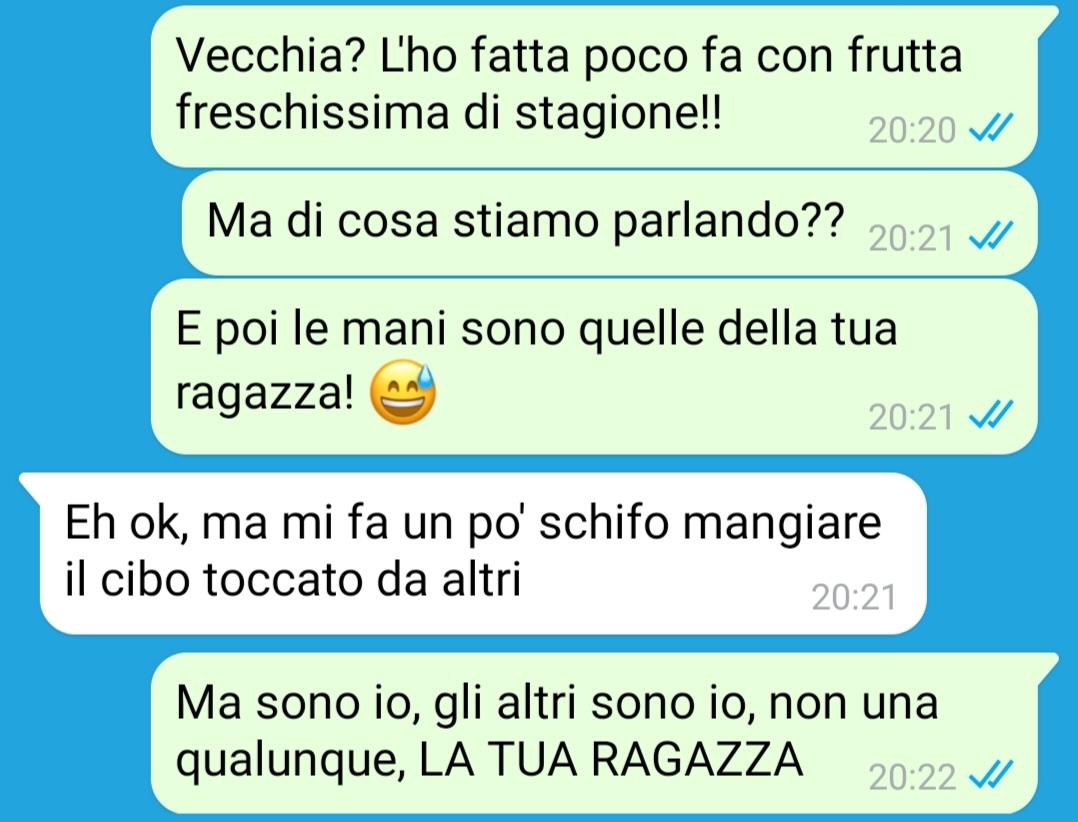Click the 20:21 timestamp on the received message
Viewport: 1078px width, 822px height.
coord(854,597)
